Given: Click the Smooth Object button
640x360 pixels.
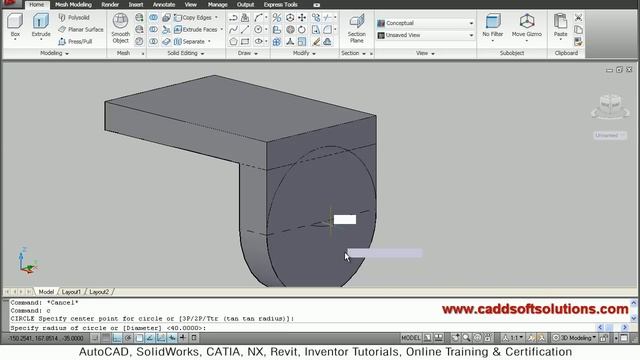Looking at the screenshot, I should tap(120, 28).
